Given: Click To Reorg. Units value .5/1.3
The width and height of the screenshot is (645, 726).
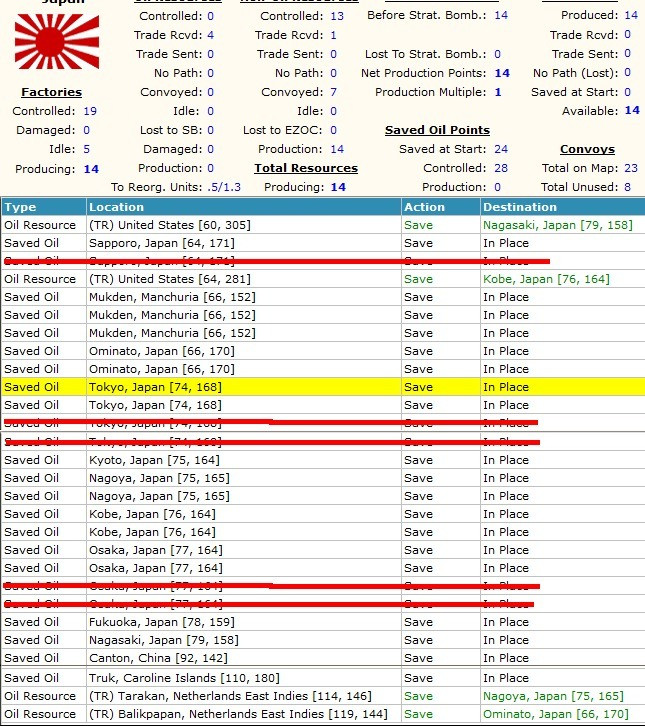Looking at the screenshot, I should pyautogui.click(x=224, y=187).
